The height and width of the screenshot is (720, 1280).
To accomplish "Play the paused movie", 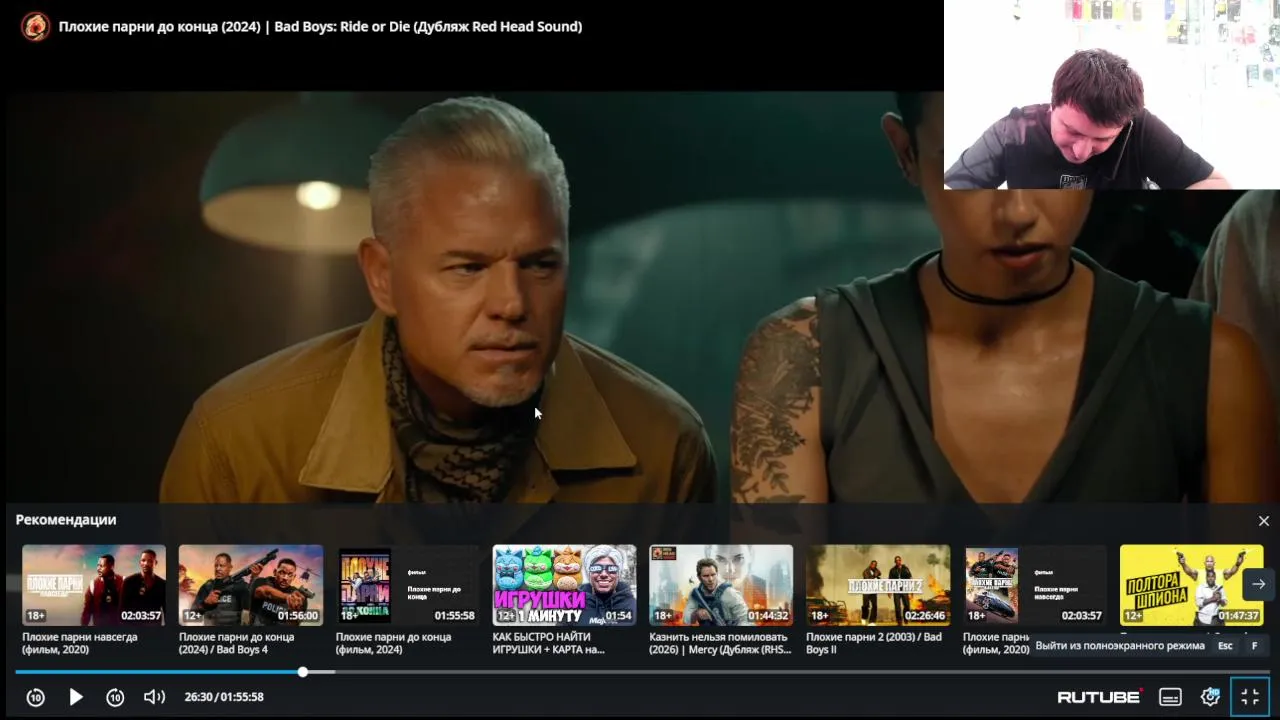I will [x=76, y=697].
